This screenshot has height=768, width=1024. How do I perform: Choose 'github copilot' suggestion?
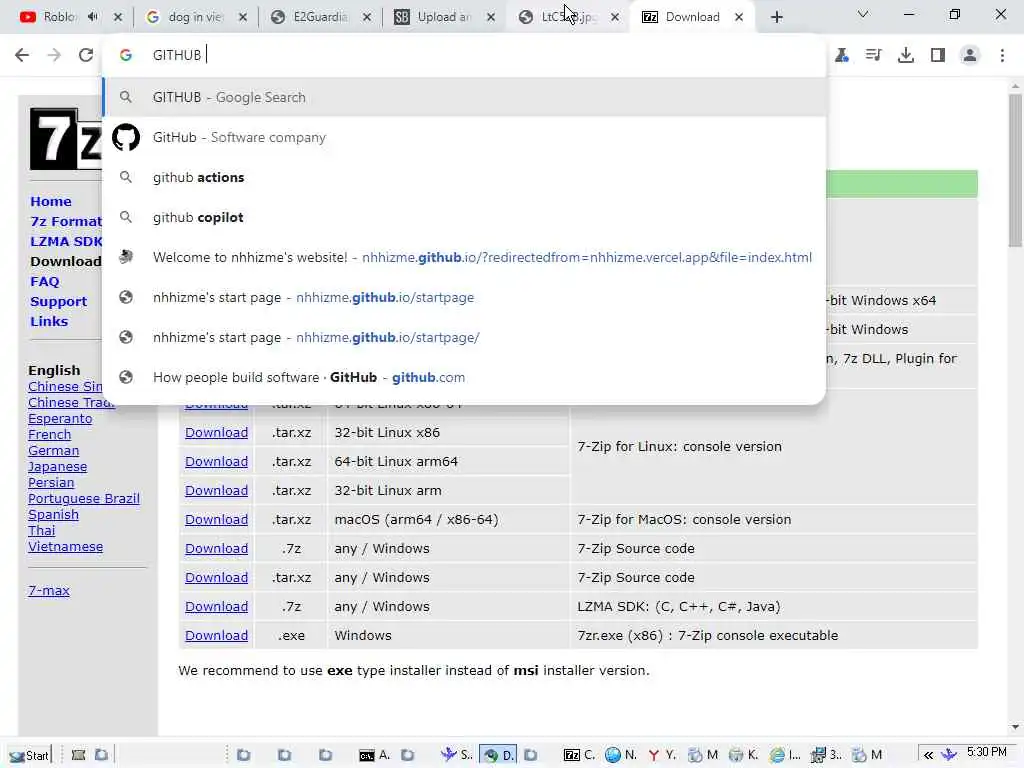[x=464, y=217]
